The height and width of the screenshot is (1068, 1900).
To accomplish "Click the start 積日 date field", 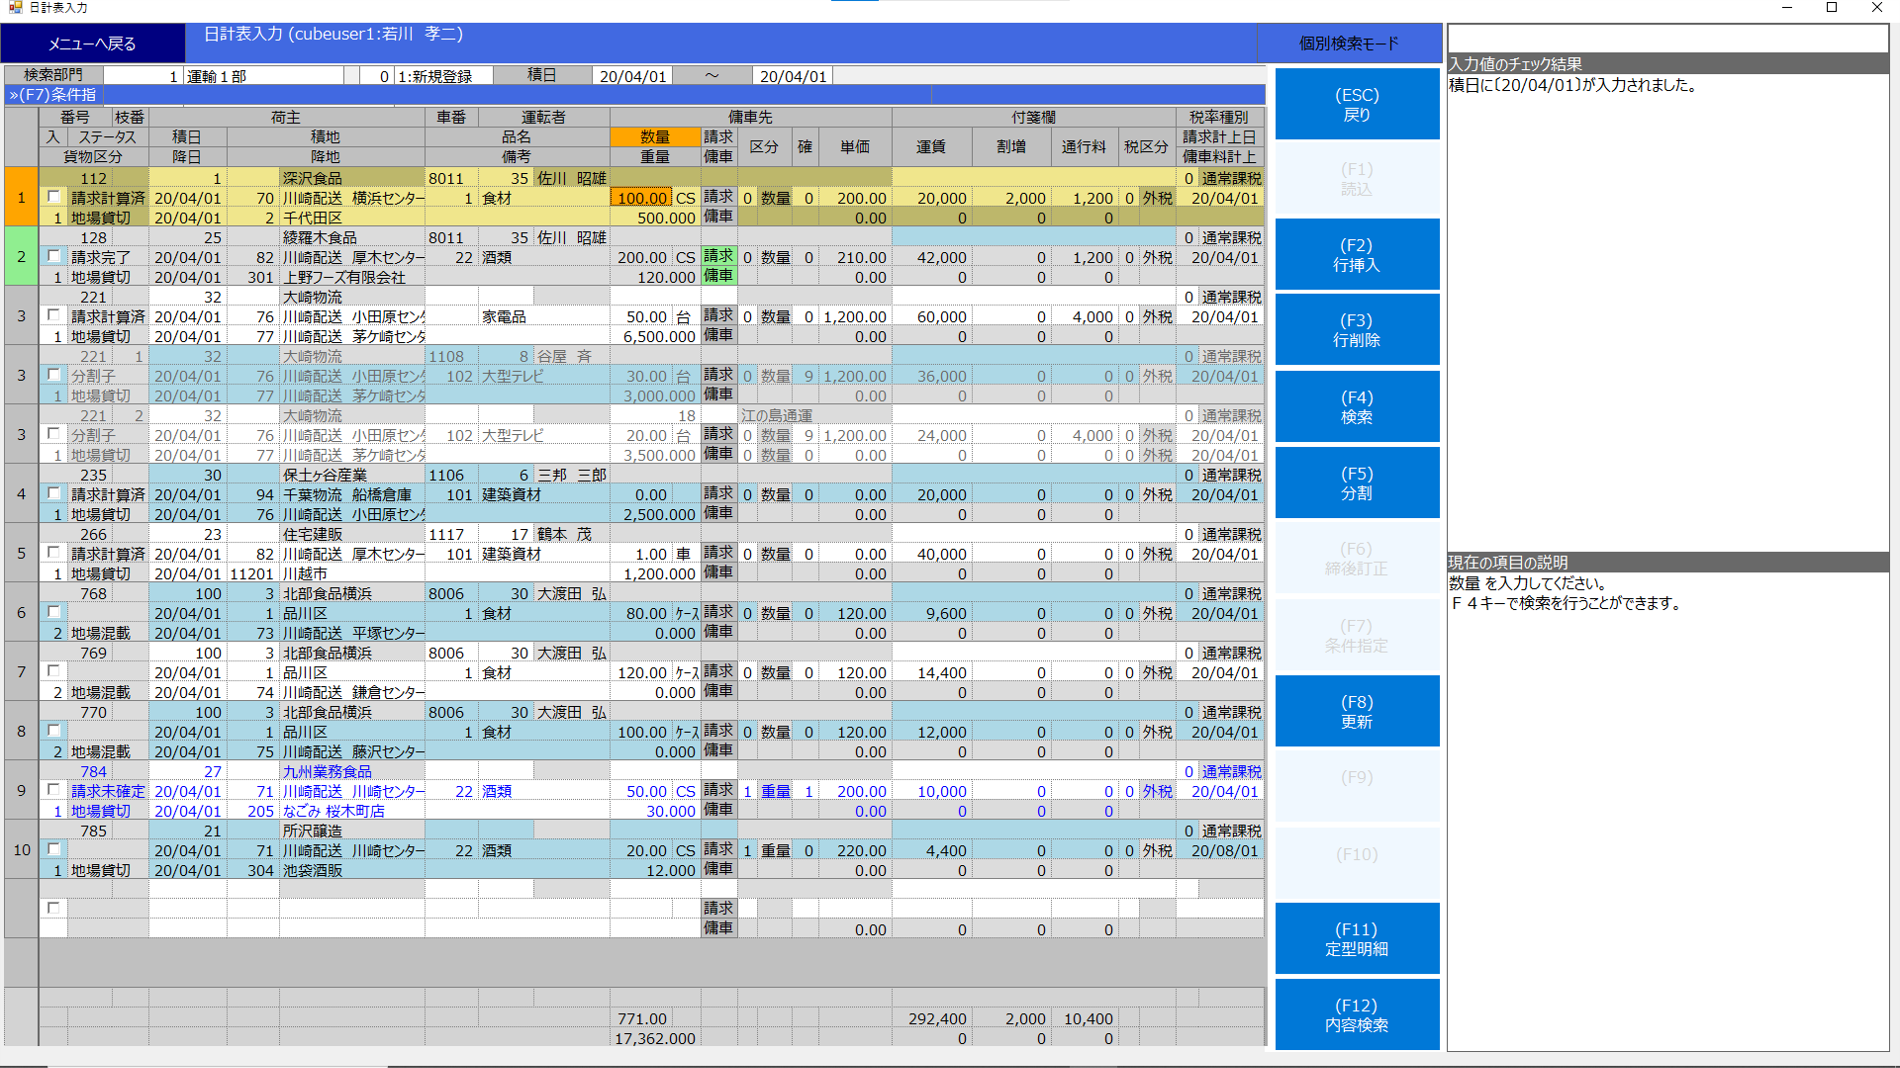I will [x=632, y=76].
